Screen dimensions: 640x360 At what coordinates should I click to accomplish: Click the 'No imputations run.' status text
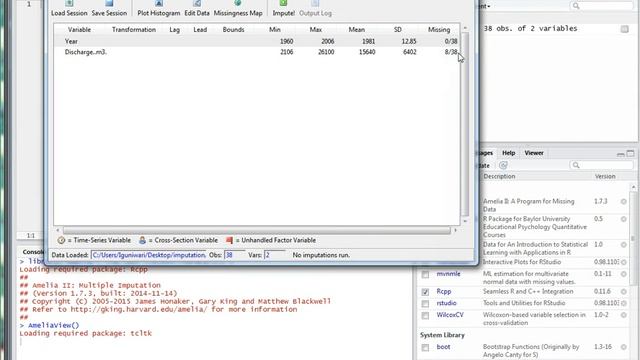(321, 255)
